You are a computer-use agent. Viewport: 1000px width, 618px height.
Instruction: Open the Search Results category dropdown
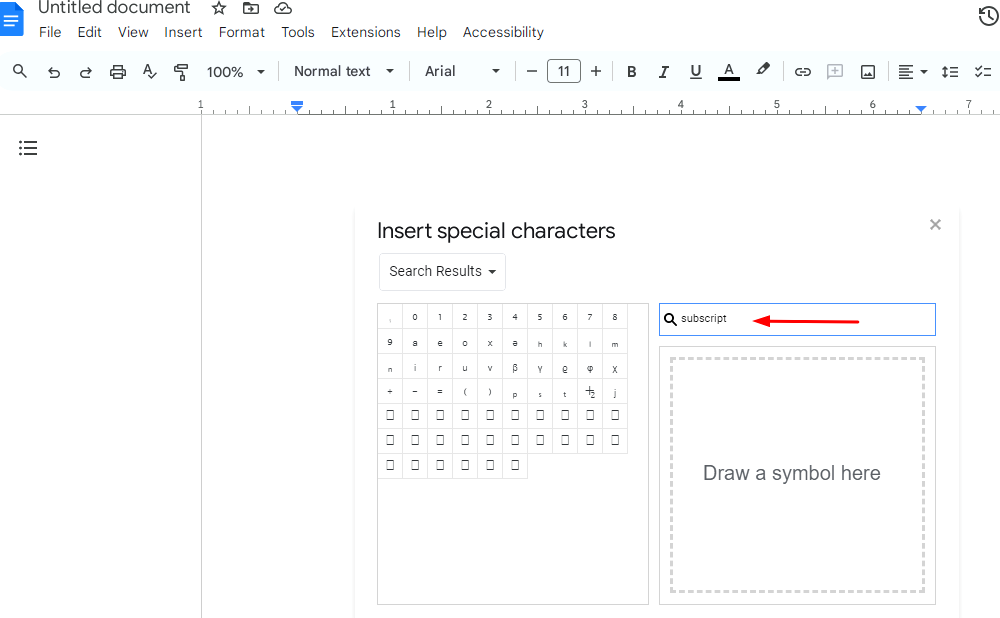442,271
